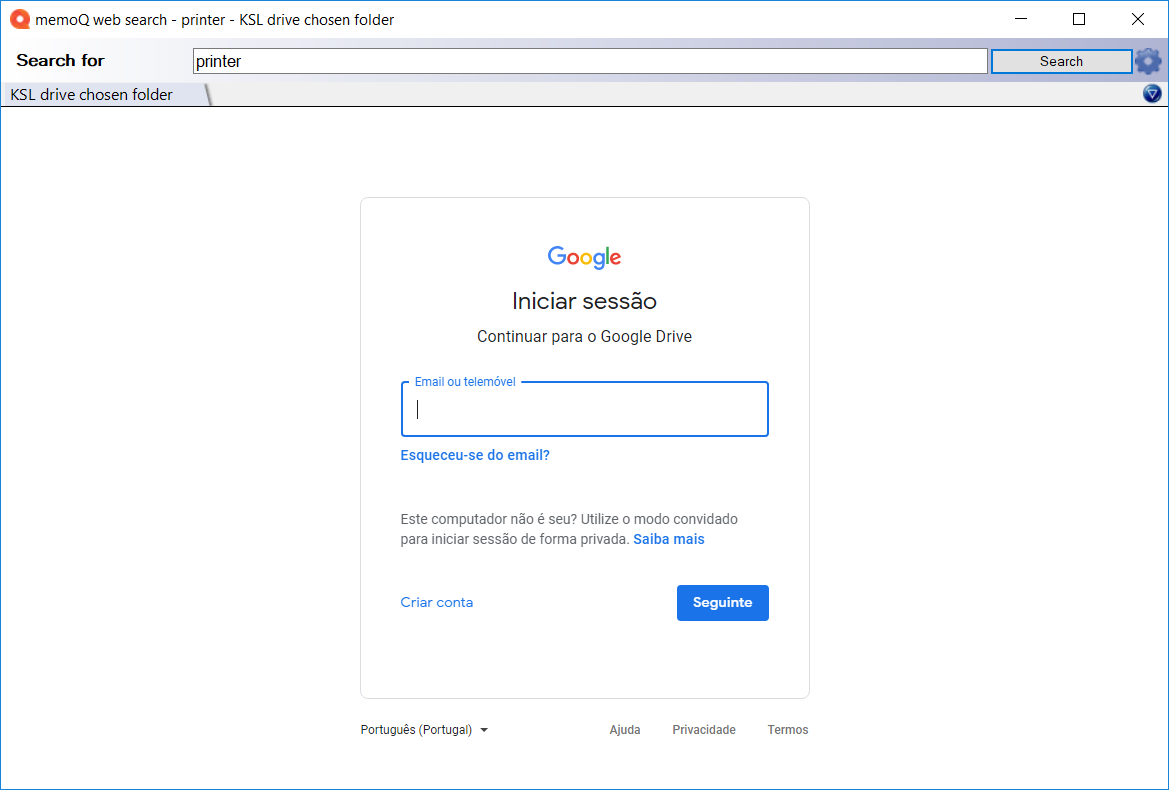This screenshot has height=790, width=1169.
Task: Click the Email ou telemóvel field
Action: (x=584, y=409)
